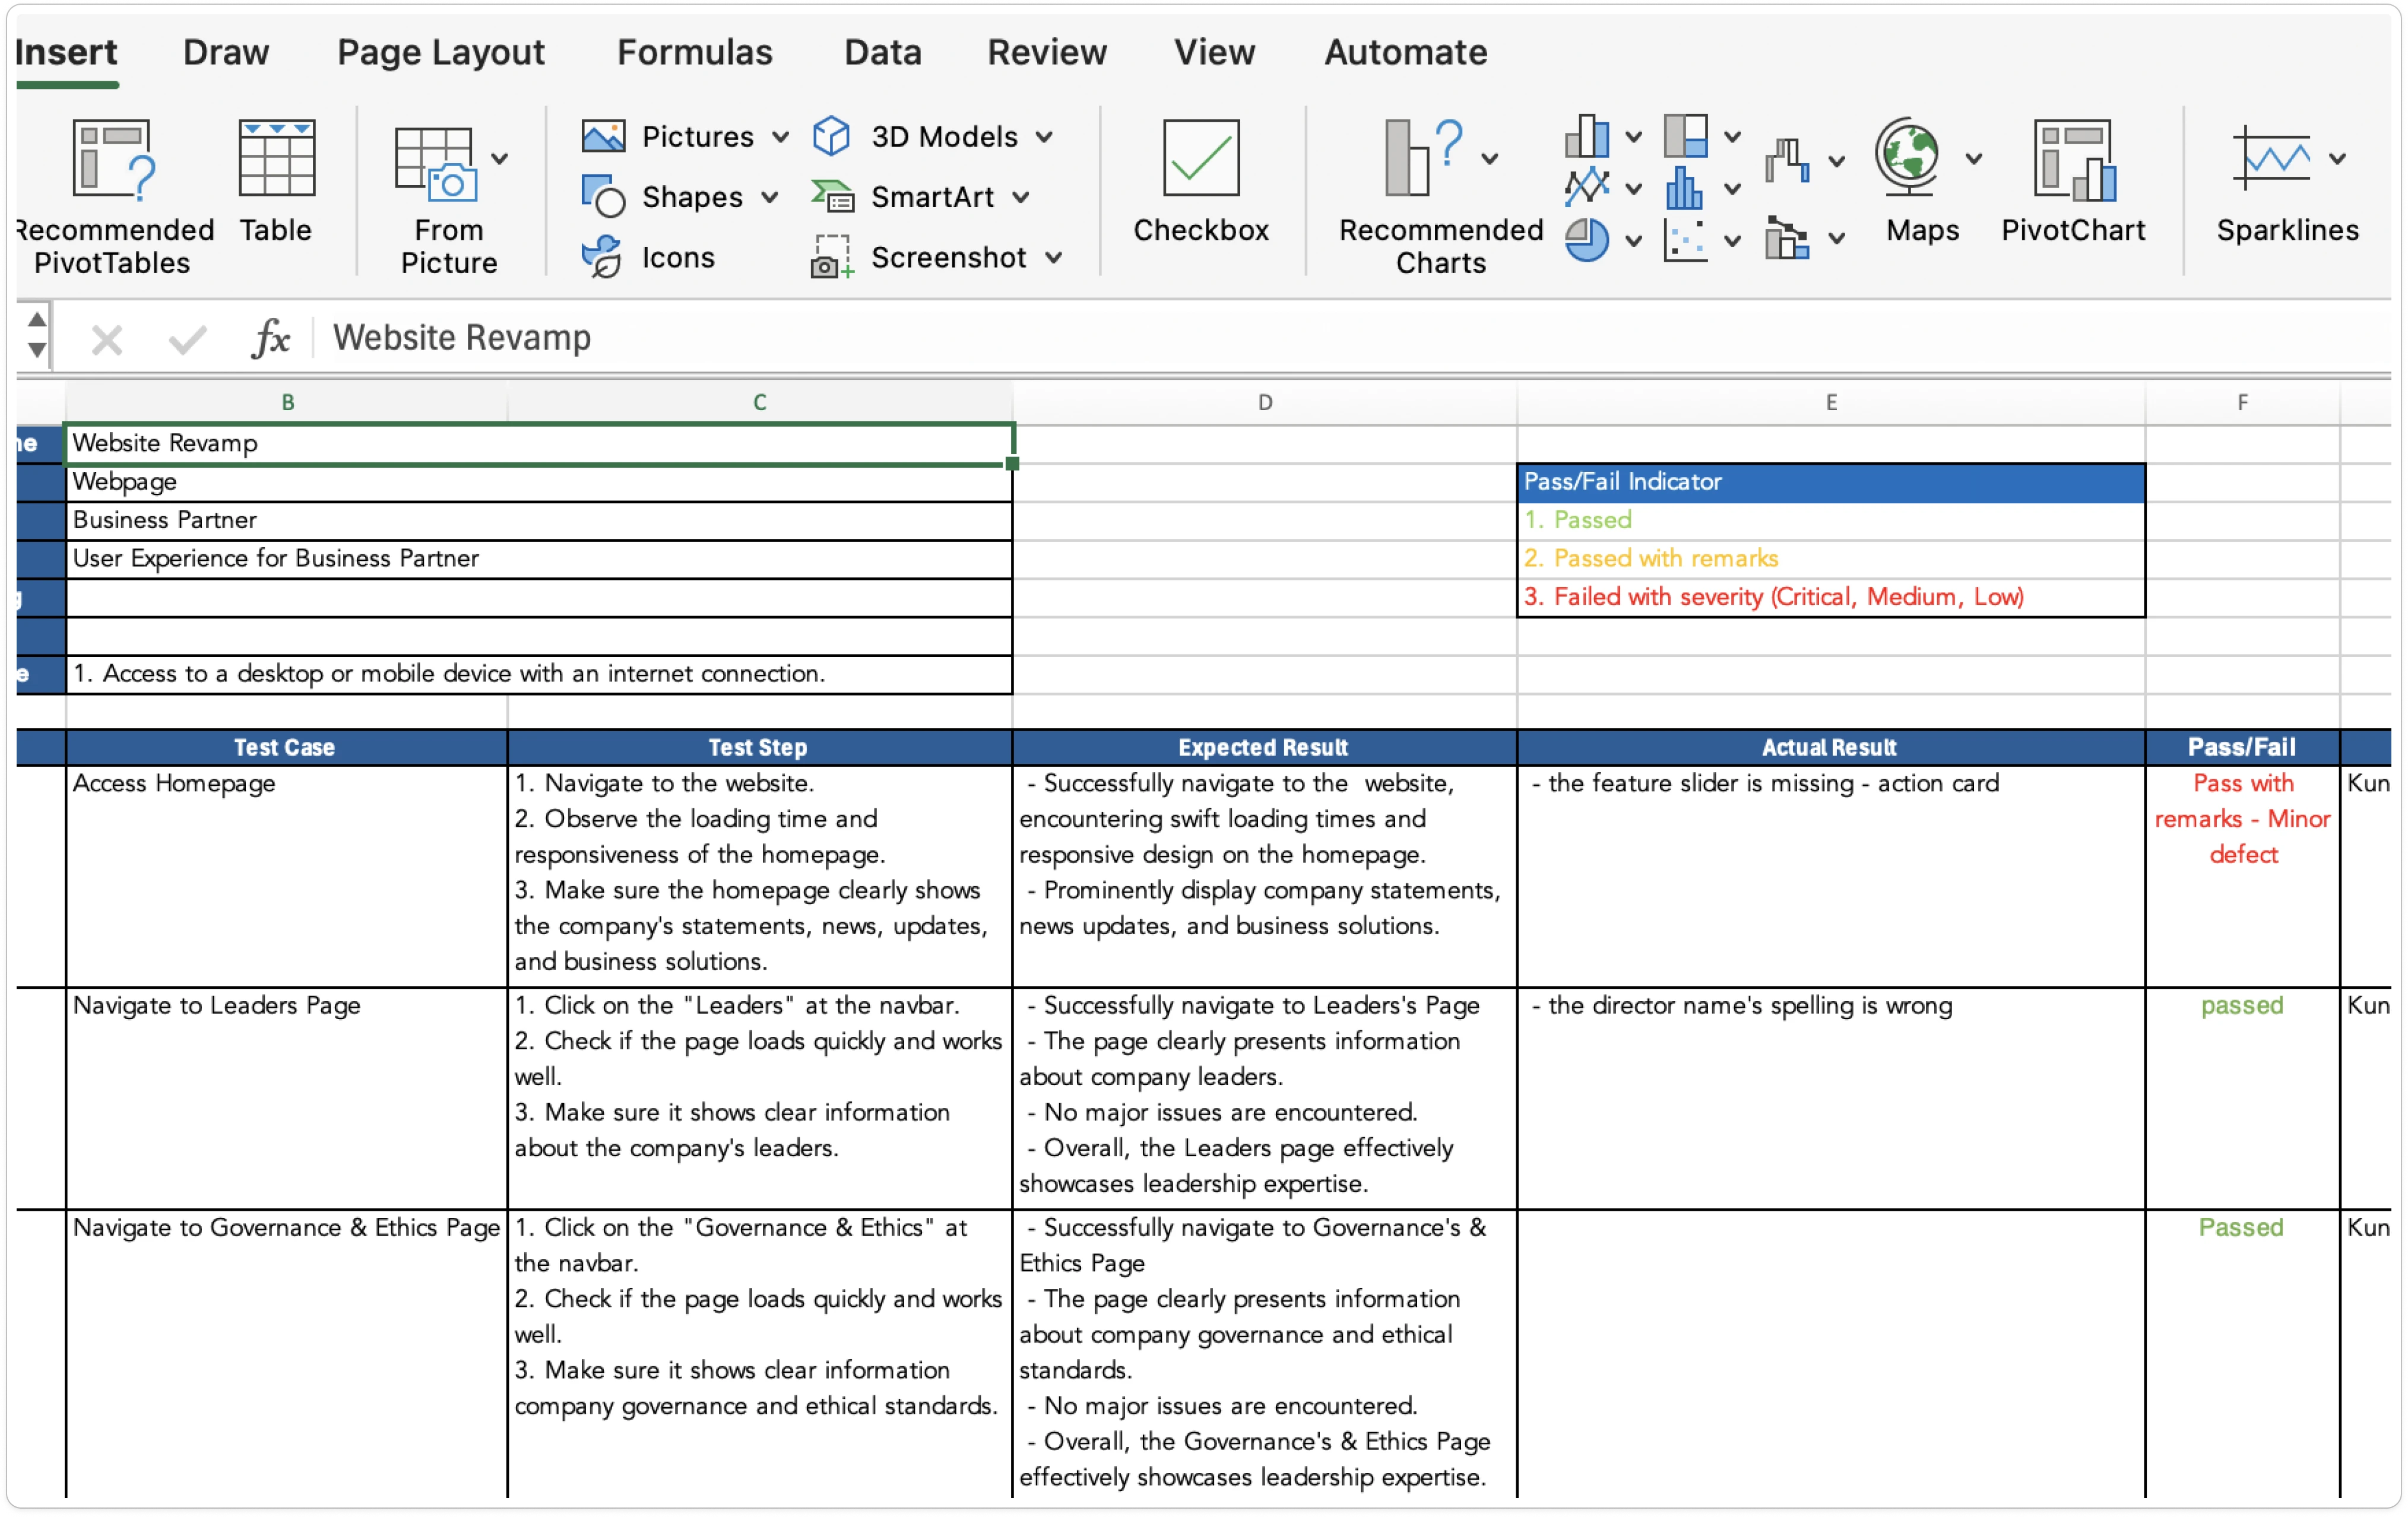The height and width of the screenshot is (1517, 2408).
Task: Insert a combo chart
Action: coord(1788,238)
